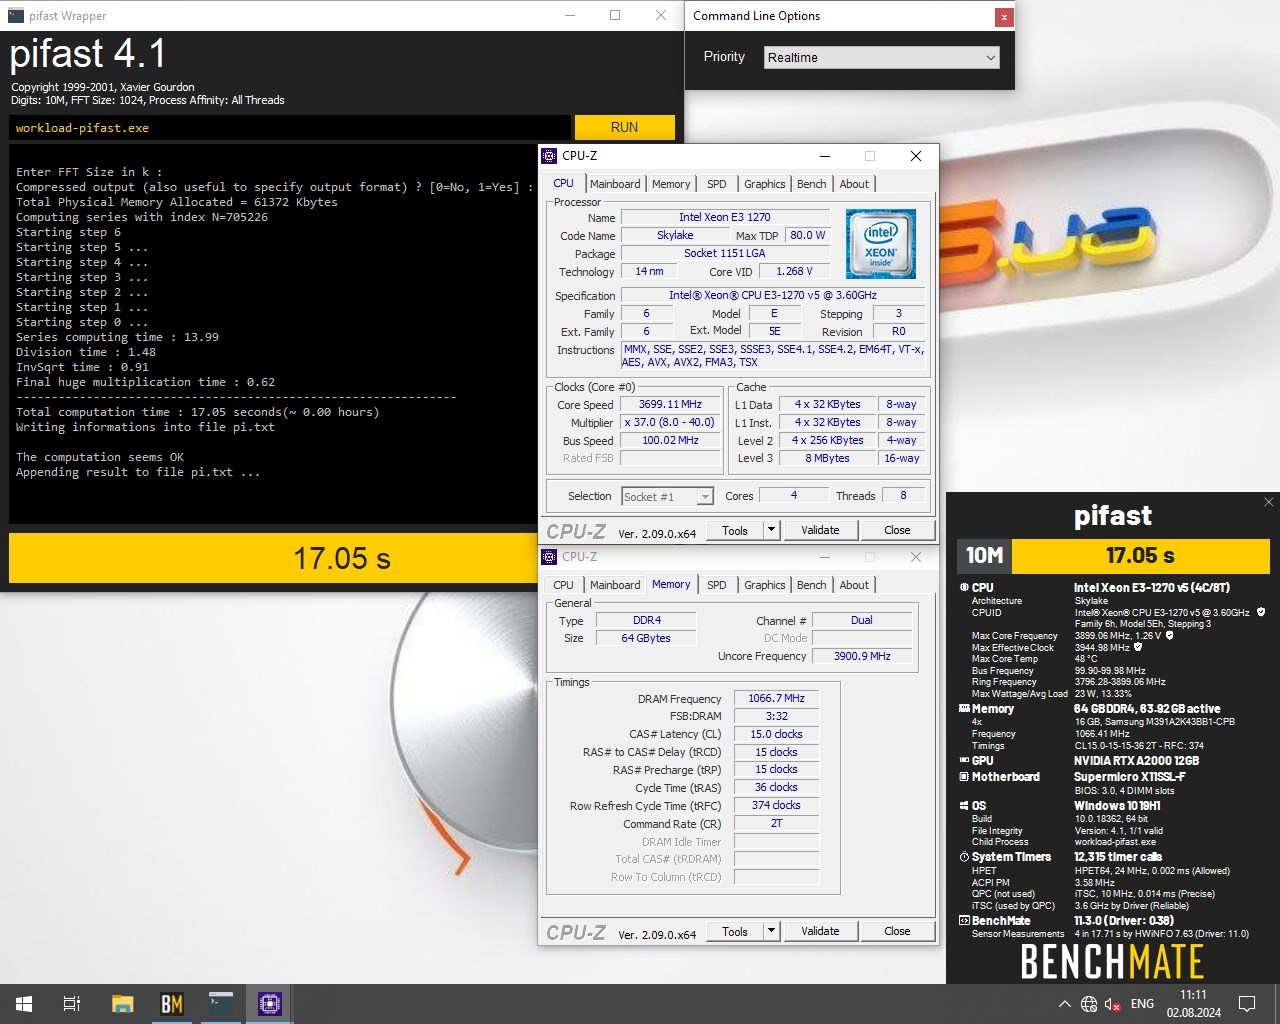1280x1024 pixels.
Task: Click the muted volume tray icon
Action: pyautogui.click(x=1113, y=1004)
